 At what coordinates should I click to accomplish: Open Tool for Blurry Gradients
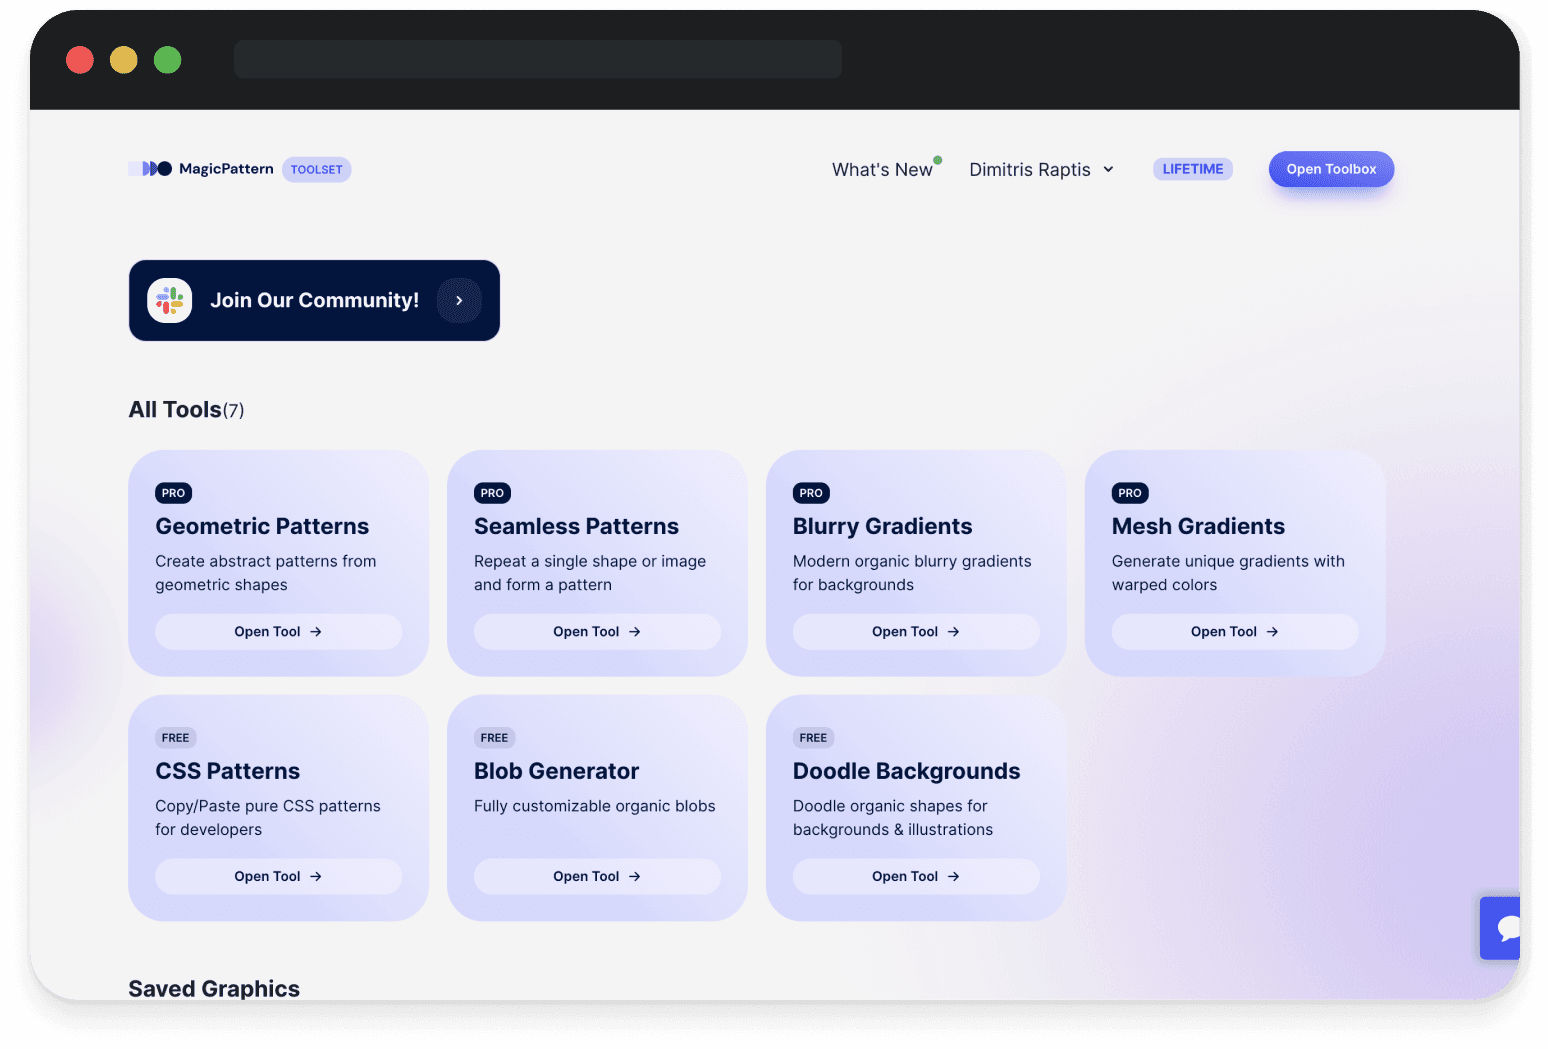point(916,632)
